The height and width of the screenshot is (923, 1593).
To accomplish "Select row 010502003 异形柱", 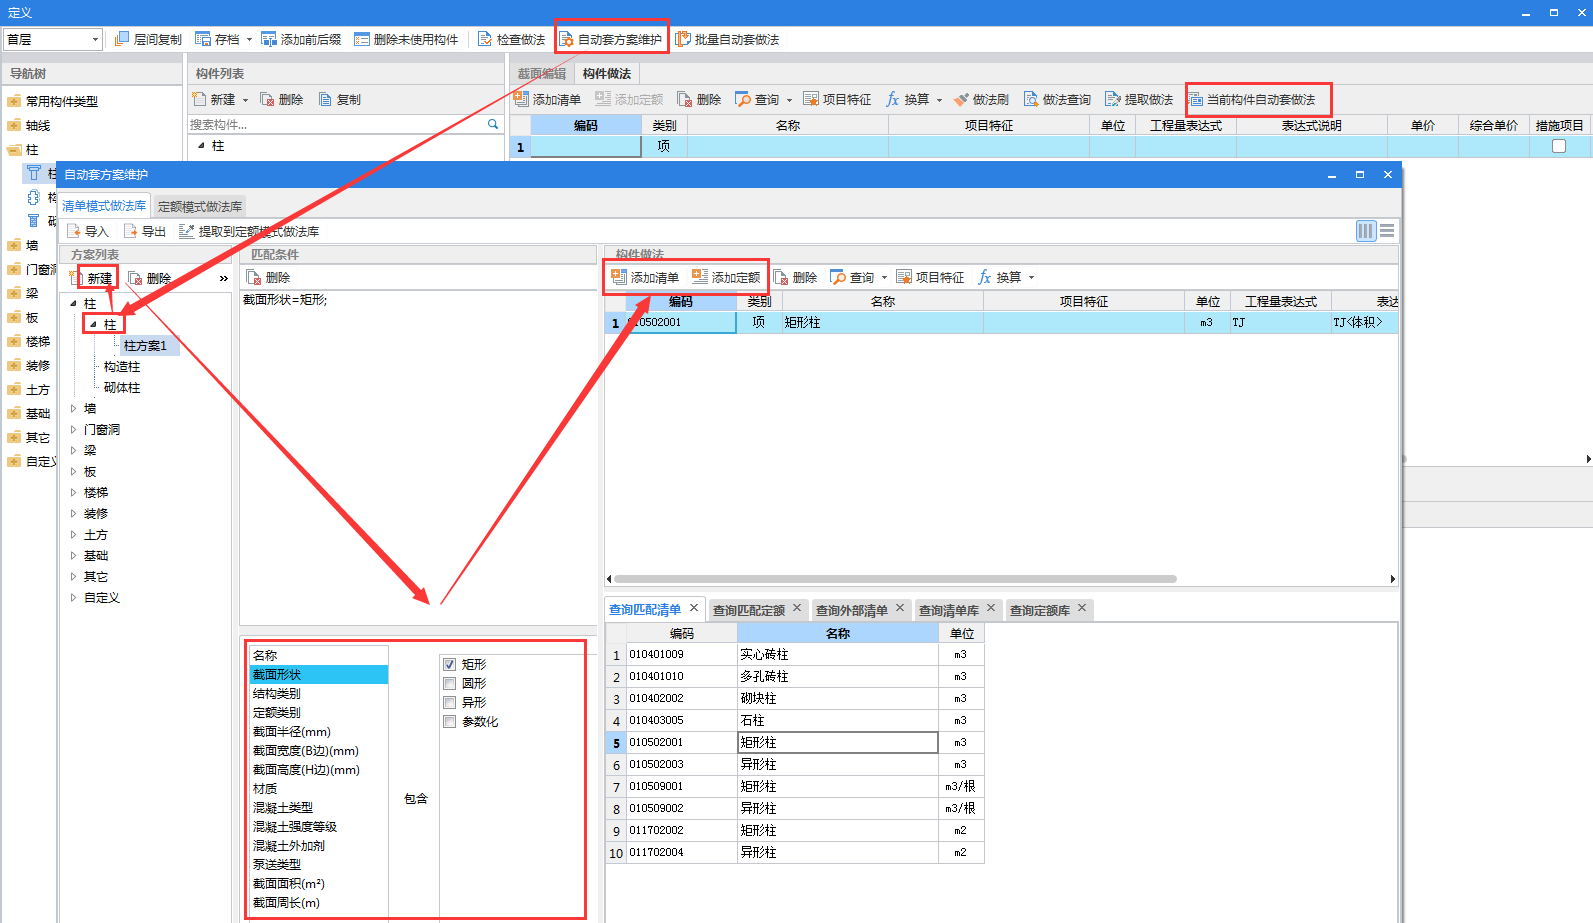I will point(795,764).
